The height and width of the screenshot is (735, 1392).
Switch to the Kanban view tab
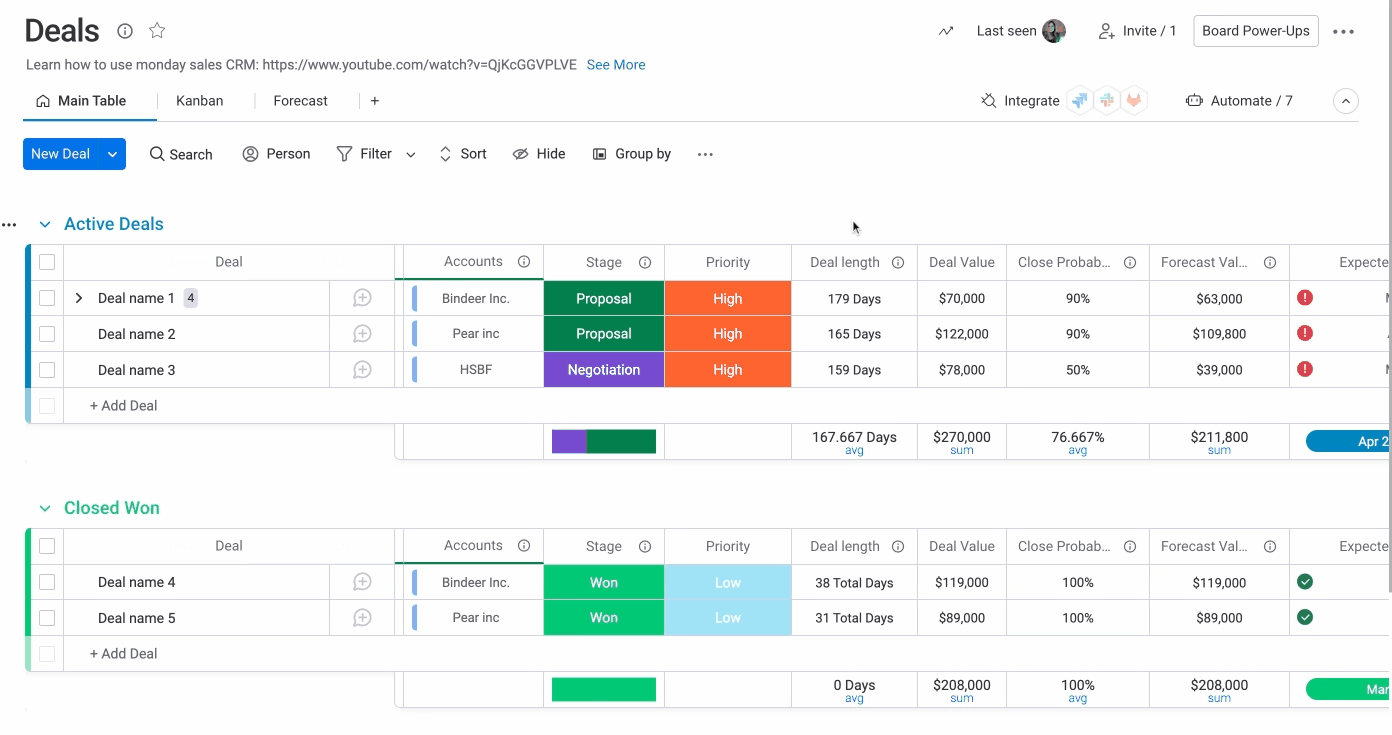pos(199,100)
